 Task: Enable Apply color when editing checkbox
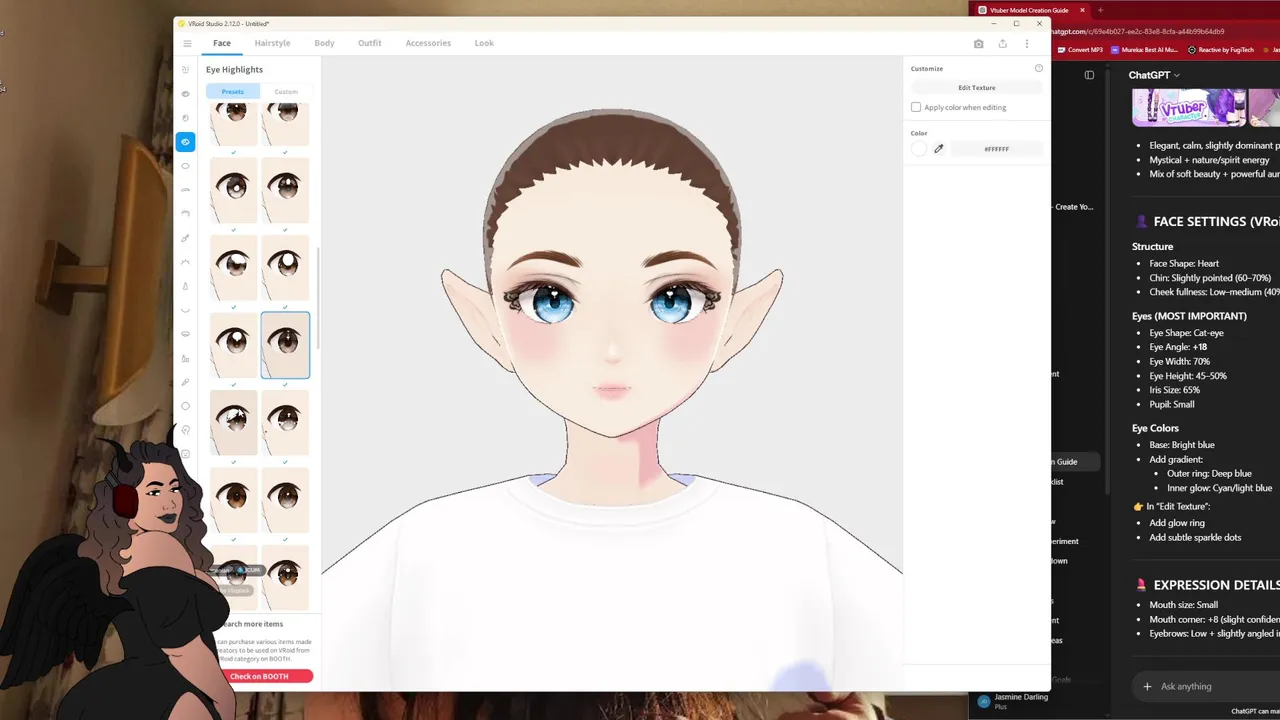pos(916,107)
